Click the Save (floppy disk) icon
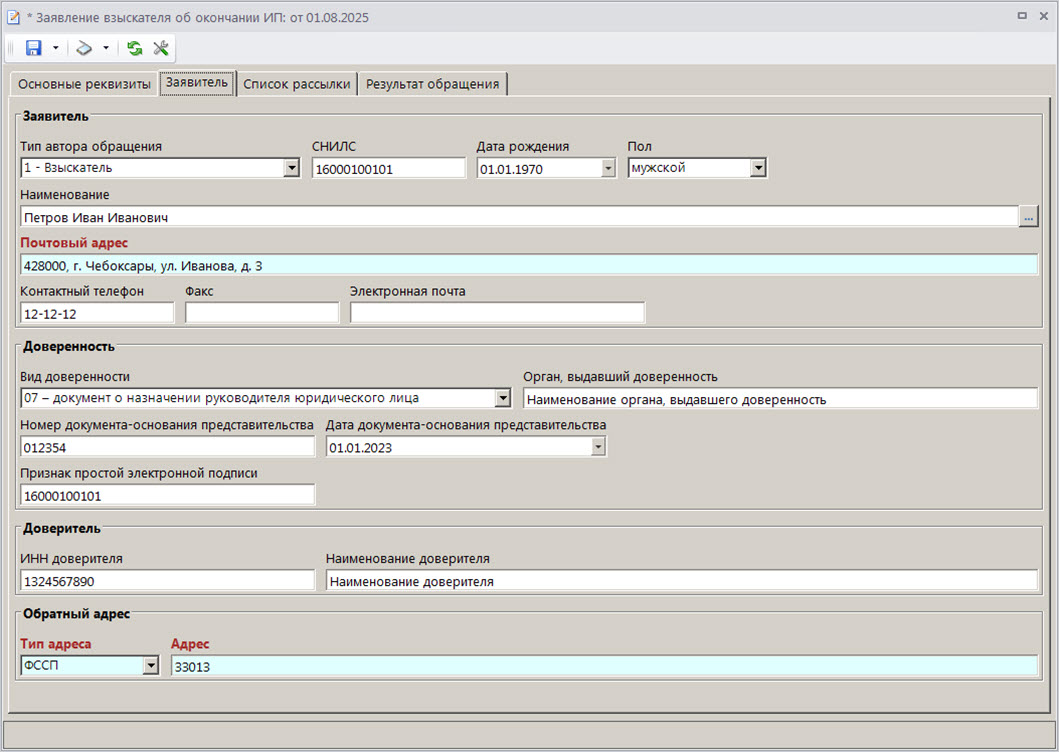1059x752 pixels. point(33,48)
